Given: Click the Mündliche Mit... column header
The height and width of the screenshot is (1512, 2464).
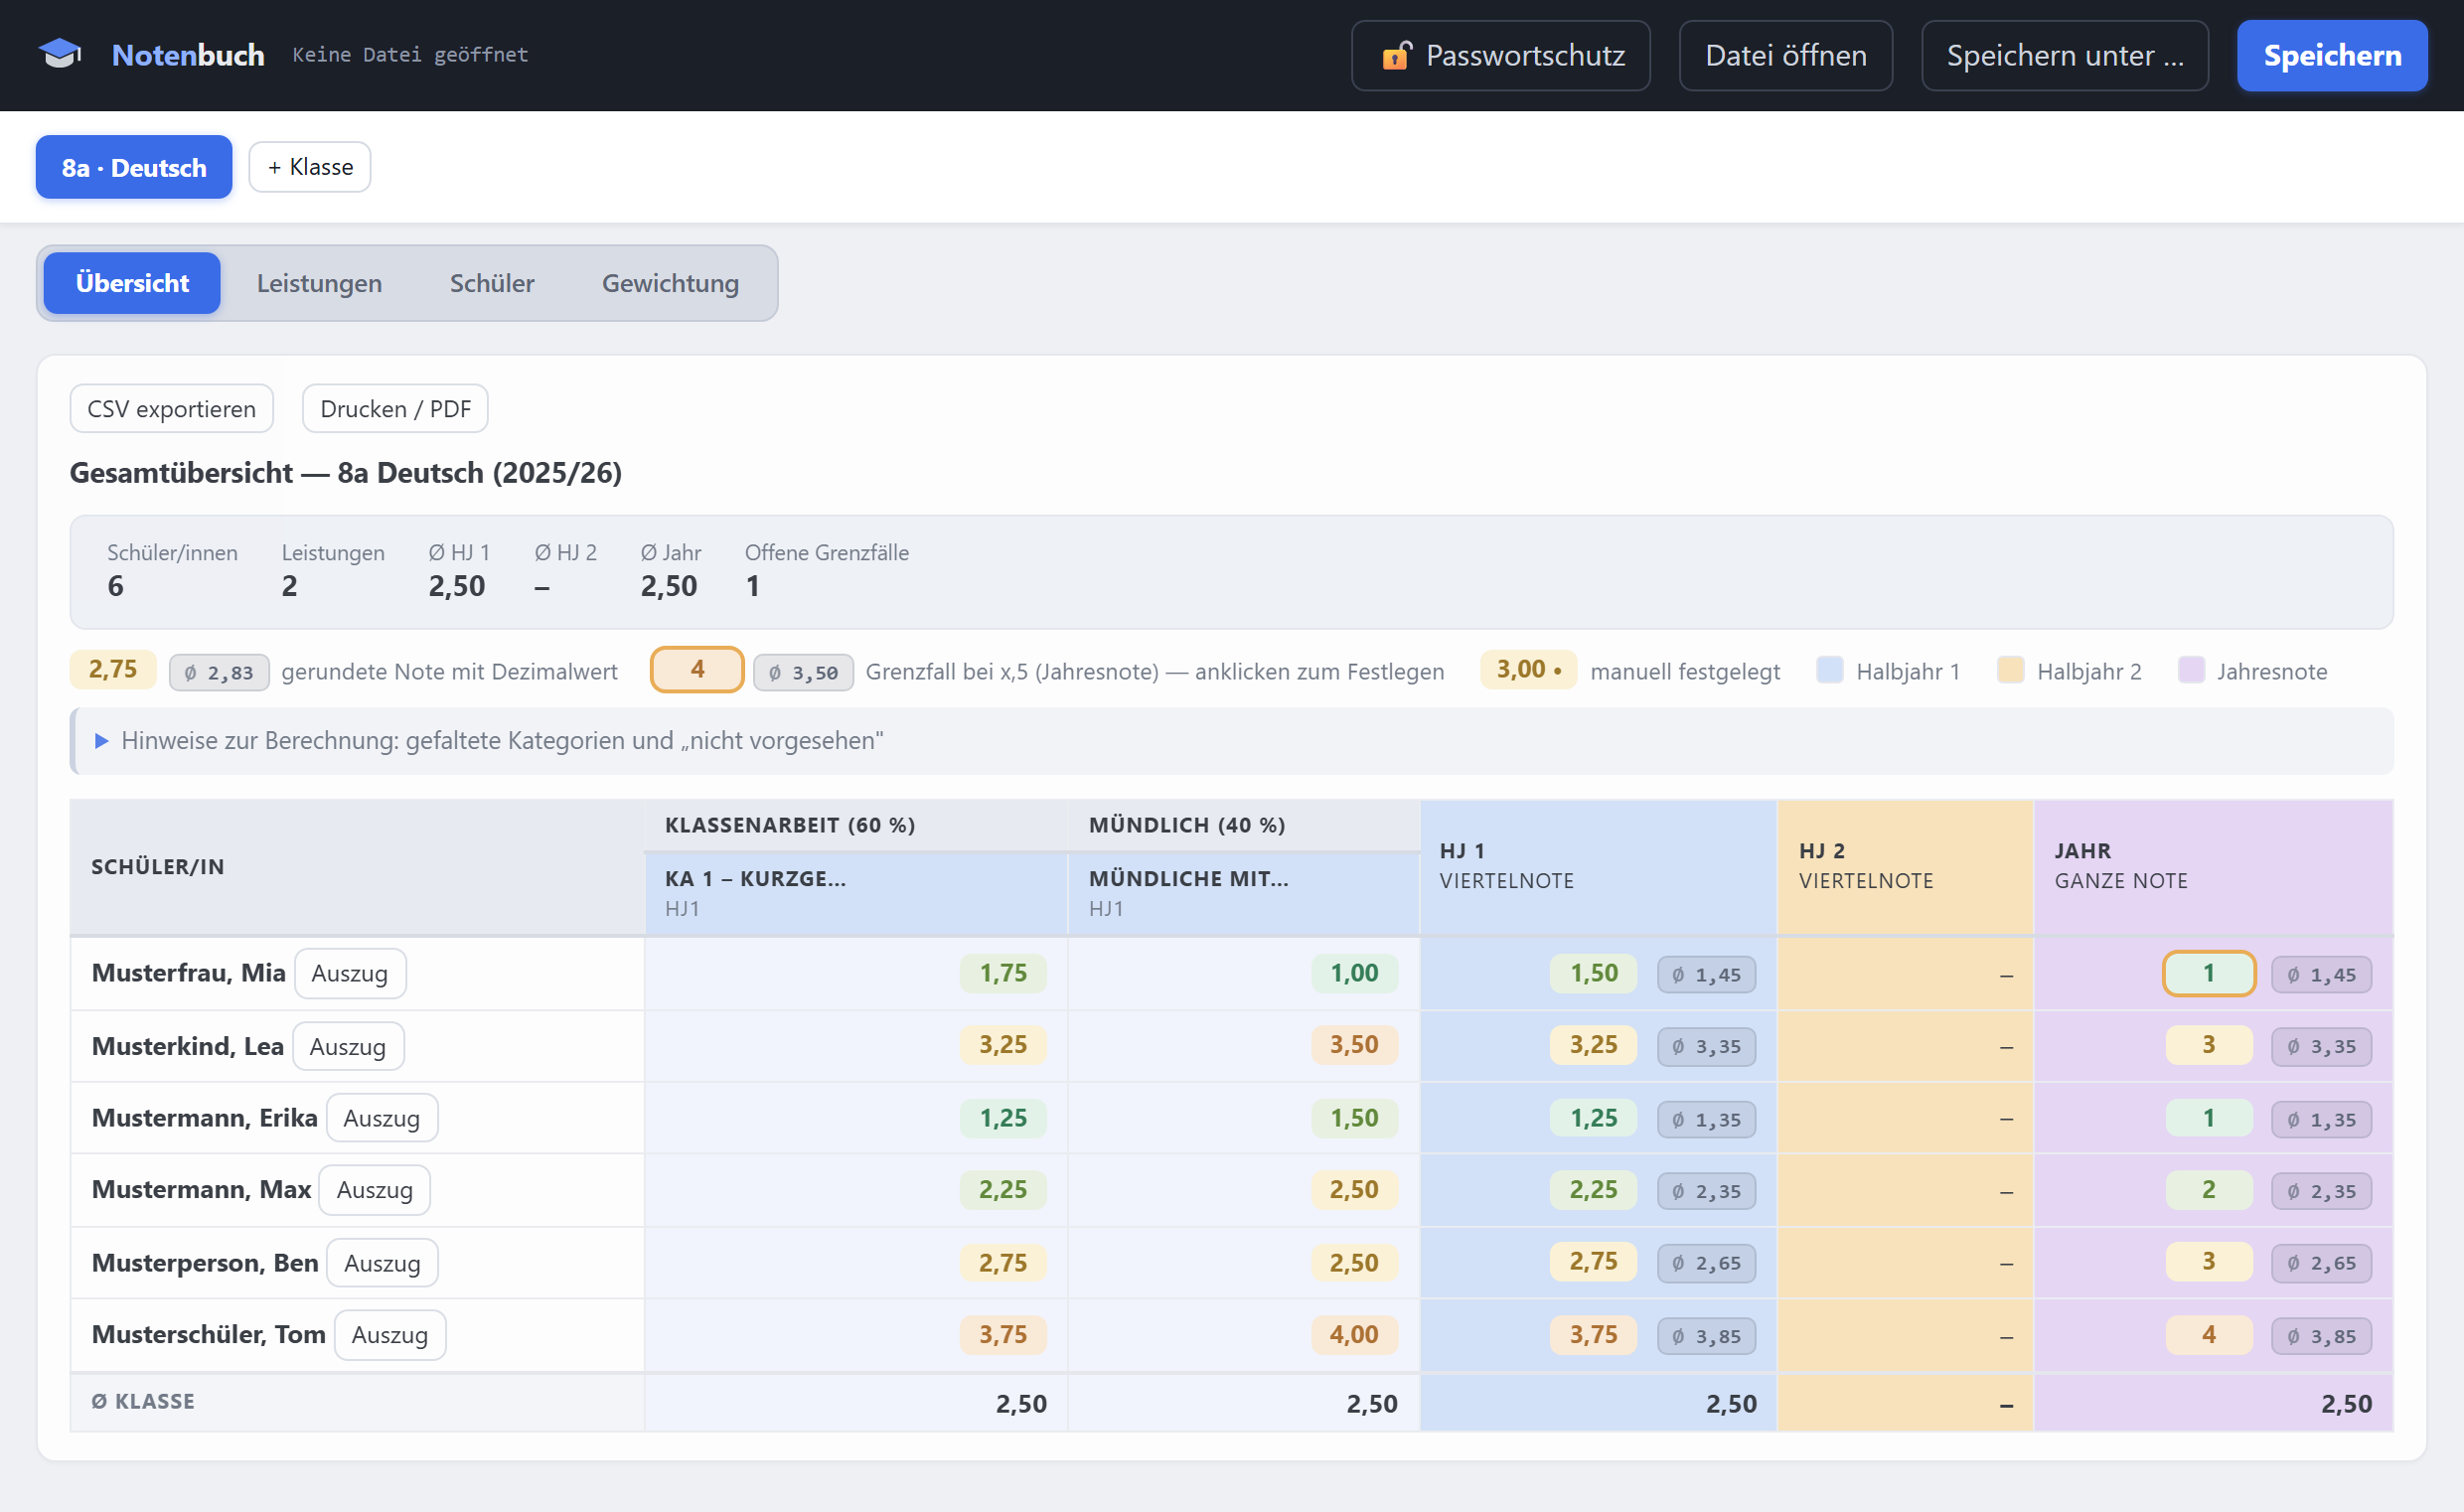Looking at the screenshot, I should click(x=1244, y=893).
